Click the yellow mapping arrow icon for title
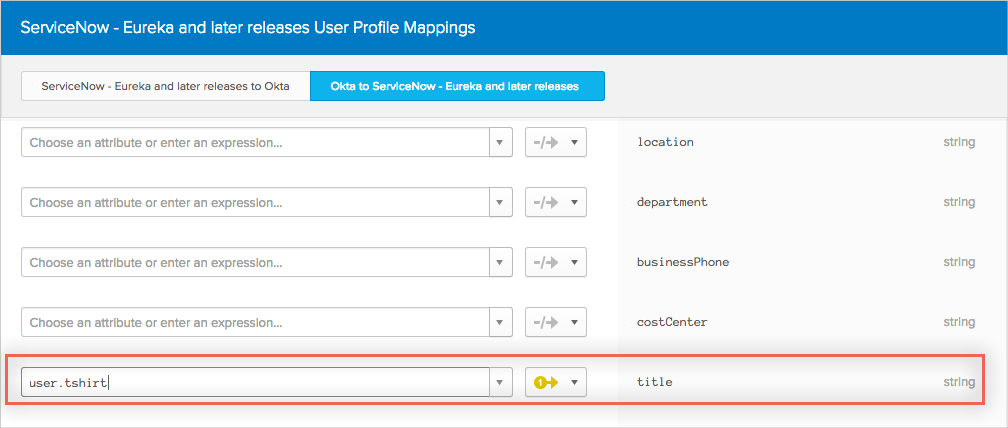Image resolution: width=1008 pixels, height=428 pixels. point(546,382)
